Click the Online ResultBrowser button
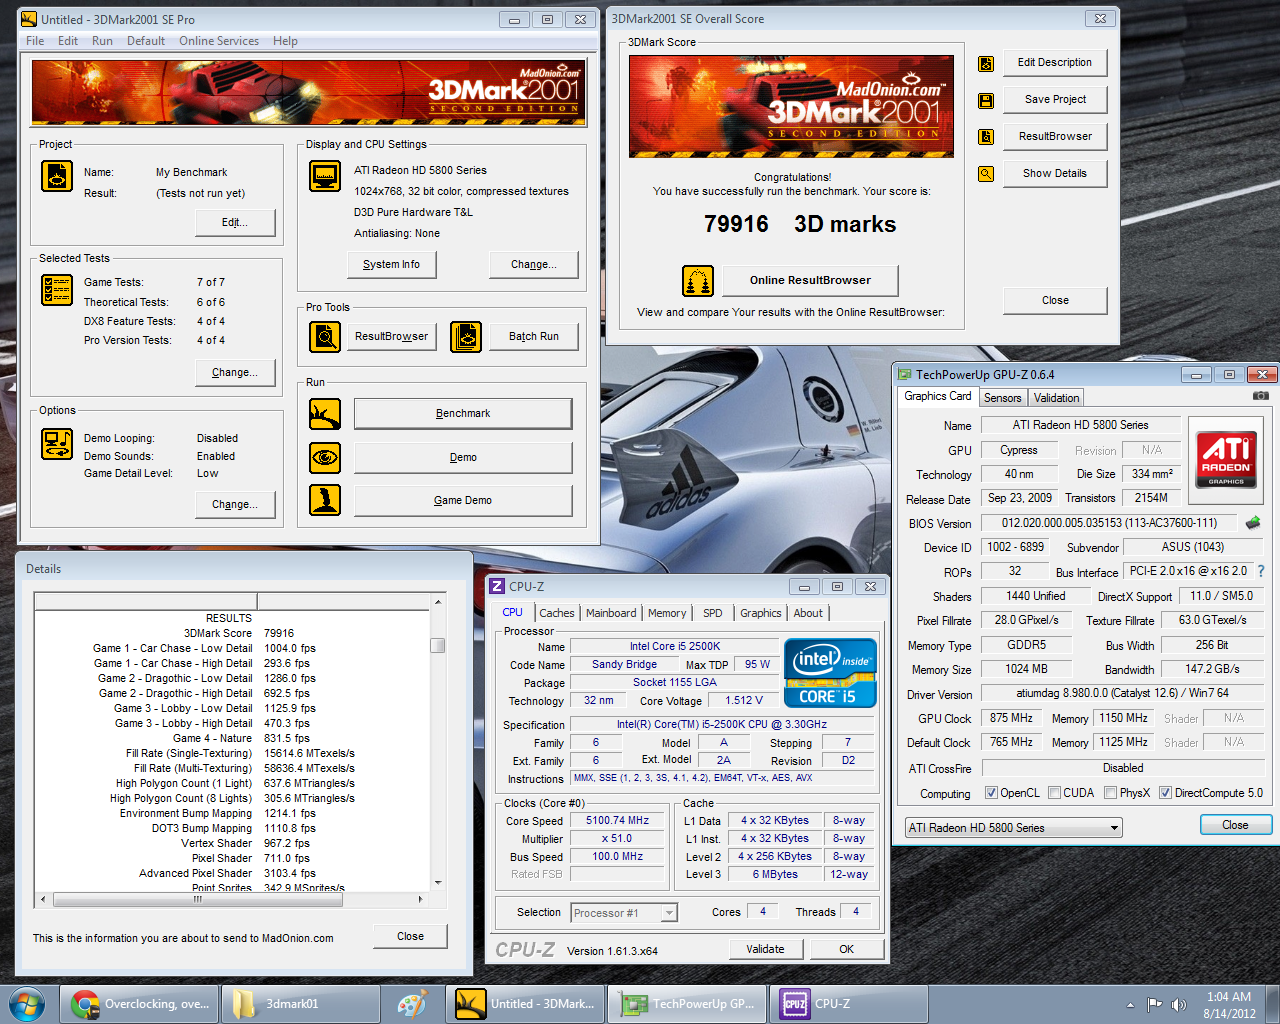 coord(810,281)
